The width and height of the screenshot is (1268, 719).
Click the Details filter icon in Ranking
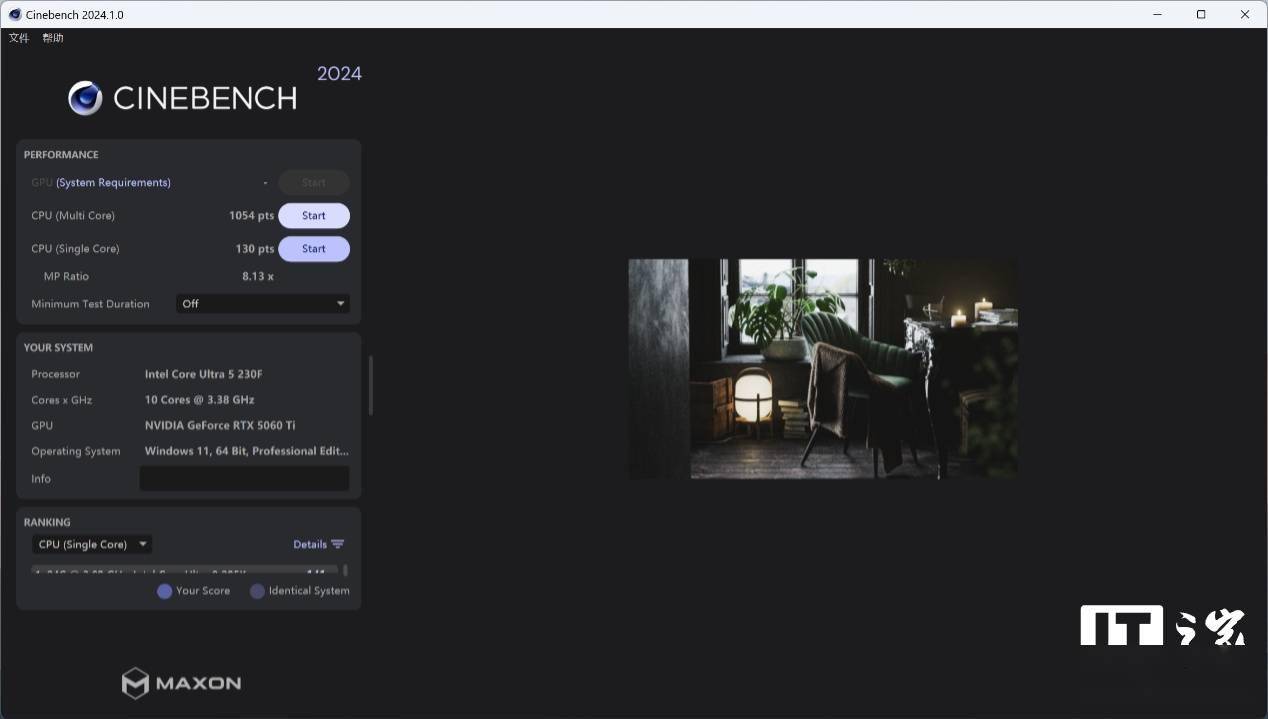pyautogui.click(x=338, y=544)
